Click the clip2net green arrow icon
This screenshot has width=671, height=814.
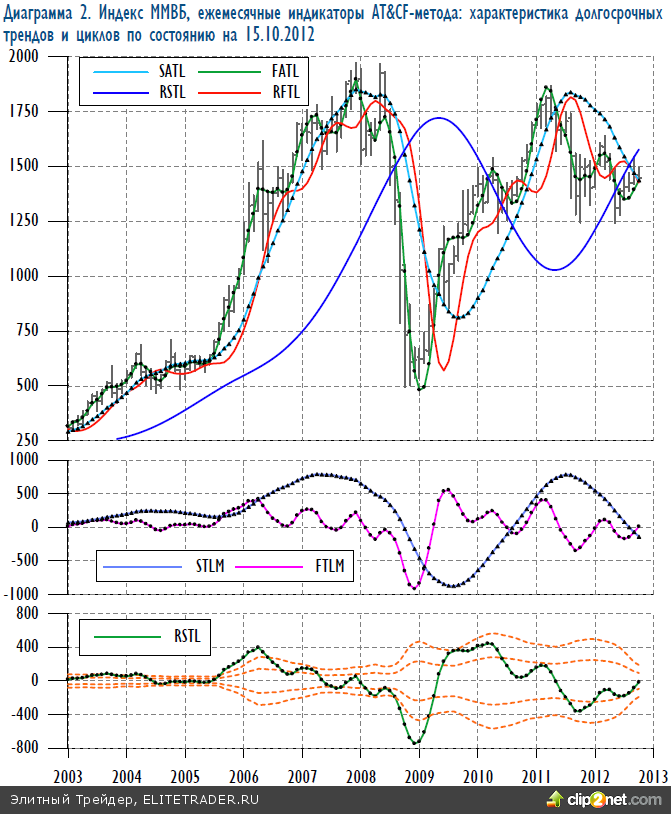[555, 799]
